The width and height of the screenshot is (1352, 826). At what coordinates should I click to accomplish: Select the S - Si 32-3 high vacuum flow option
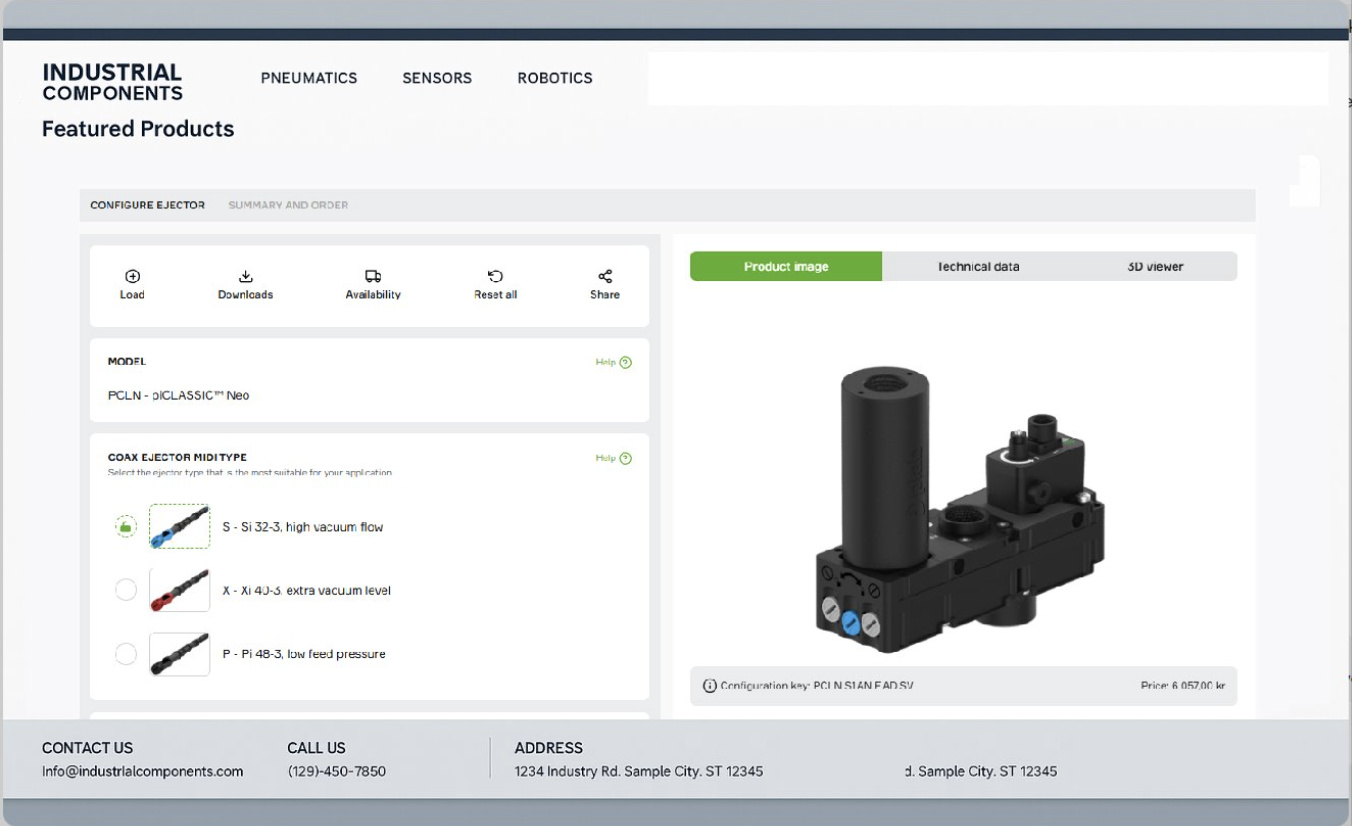(126, 526)
